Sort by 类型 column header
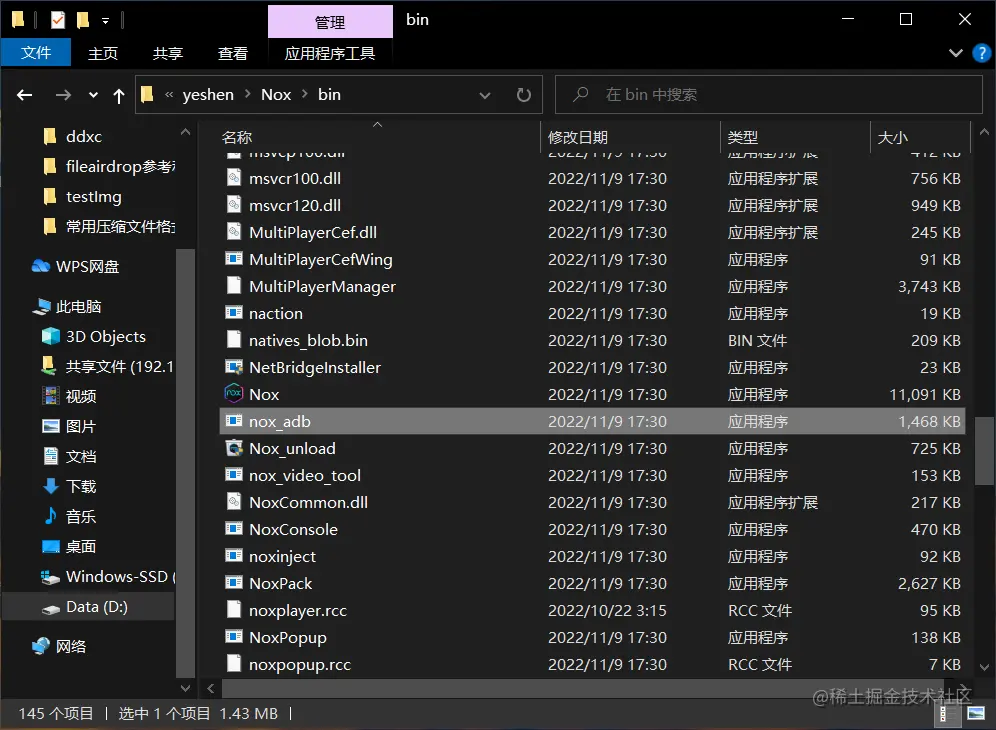Image resolution: width=996 pixels, height=730 pixels. (743, 137)
